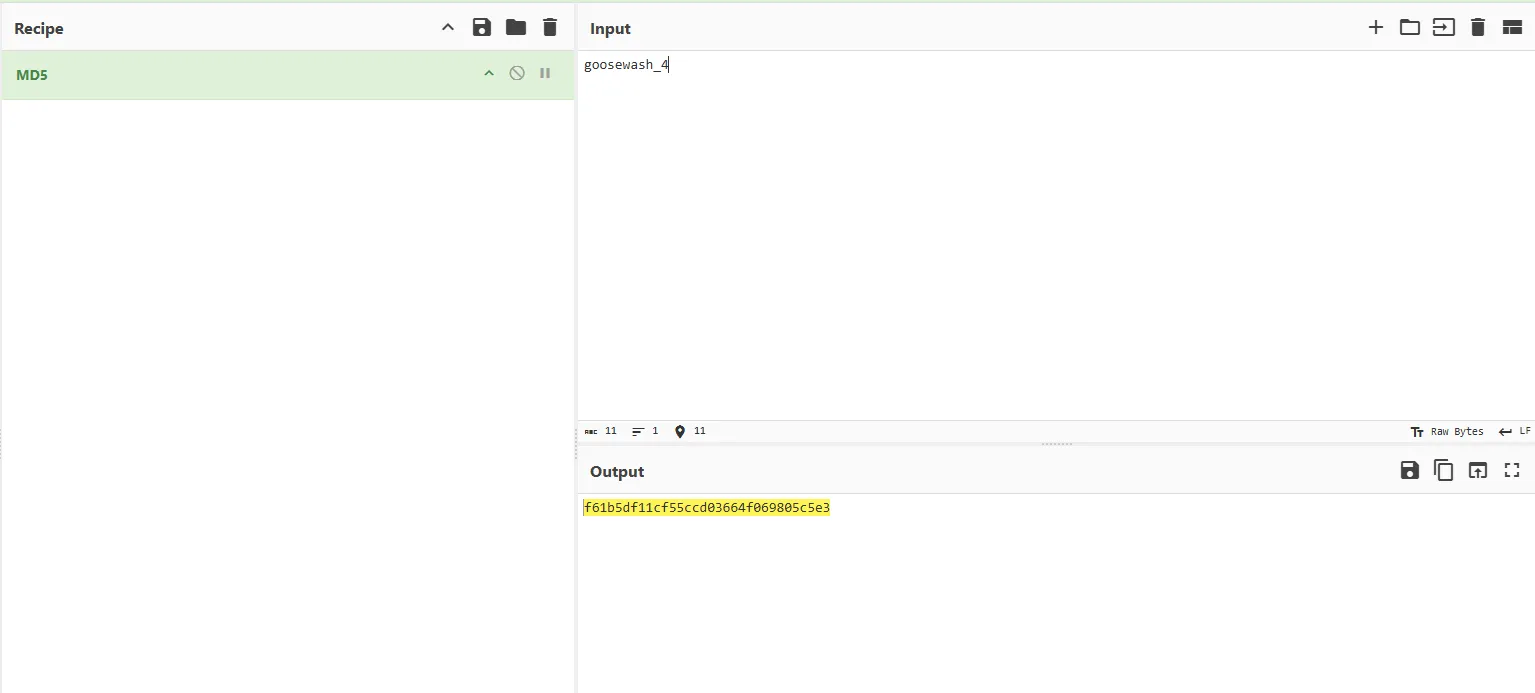This screenshot has width=1535, height=693.
Task: Reset the input pane layout
Action: (1512, 28)
